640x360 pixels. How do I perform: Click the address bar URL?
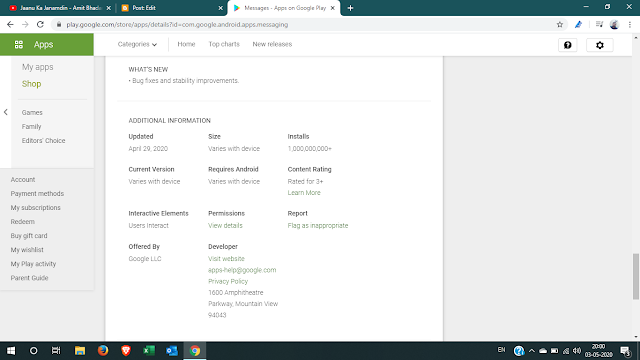pos(177,24)
